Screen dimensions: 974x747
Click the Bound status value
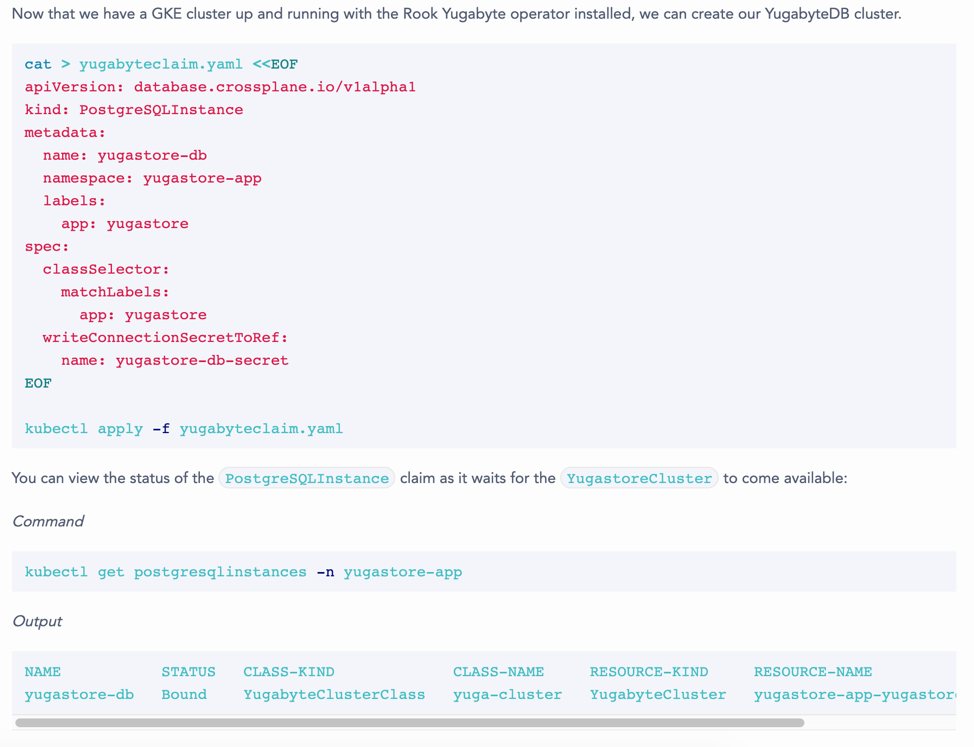coord(184,695)
